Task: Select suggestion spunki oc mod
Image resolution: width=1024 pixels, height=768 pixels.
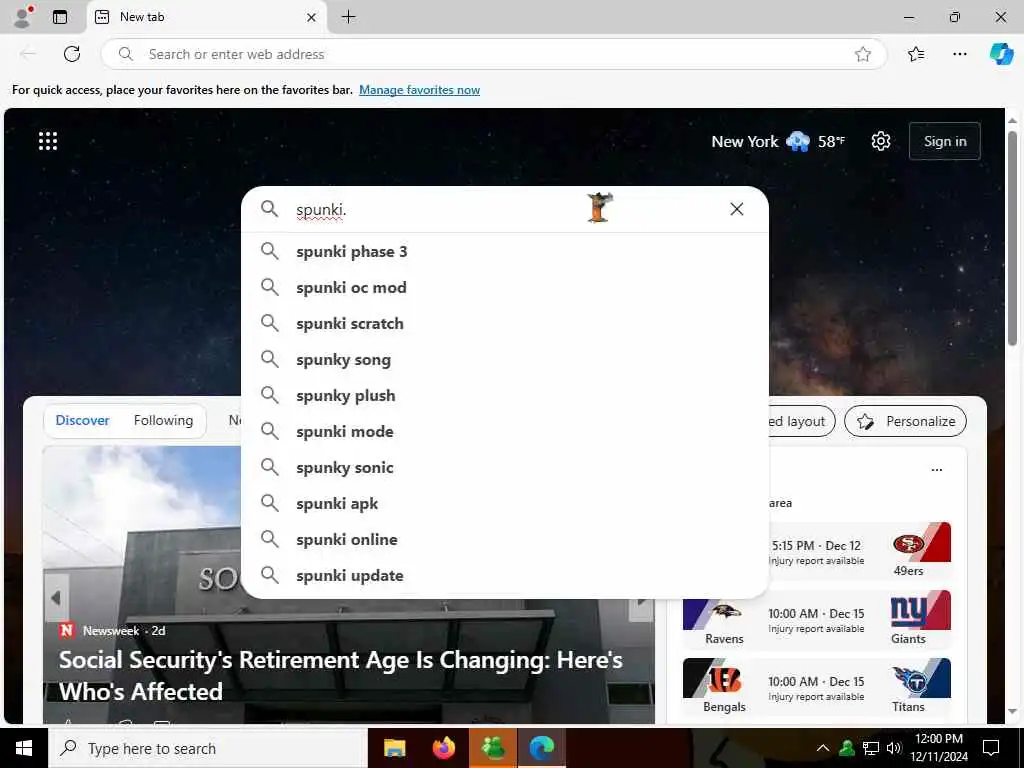Action: pyautogui.click(x=505, y=287)
